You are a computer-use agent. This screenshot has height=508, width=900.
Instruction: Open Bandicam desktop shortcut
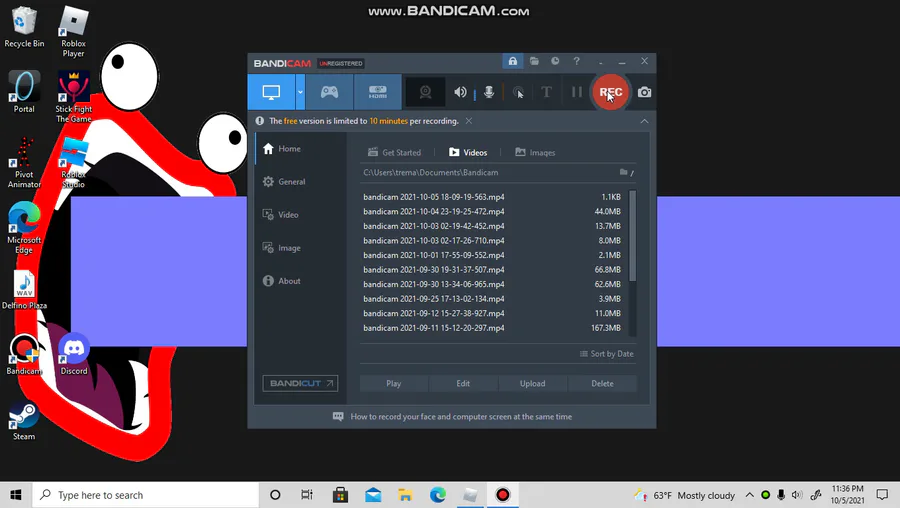tap(24, 354)
